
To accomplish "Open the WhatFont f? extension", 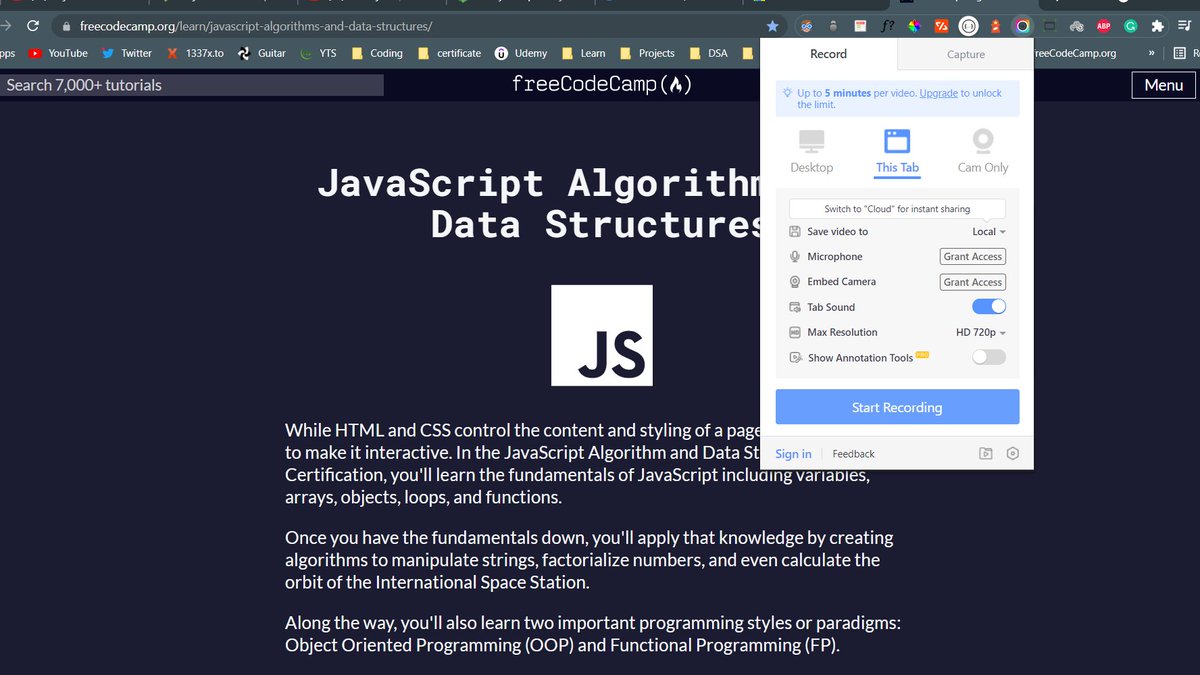I will (x=887, y=26).
